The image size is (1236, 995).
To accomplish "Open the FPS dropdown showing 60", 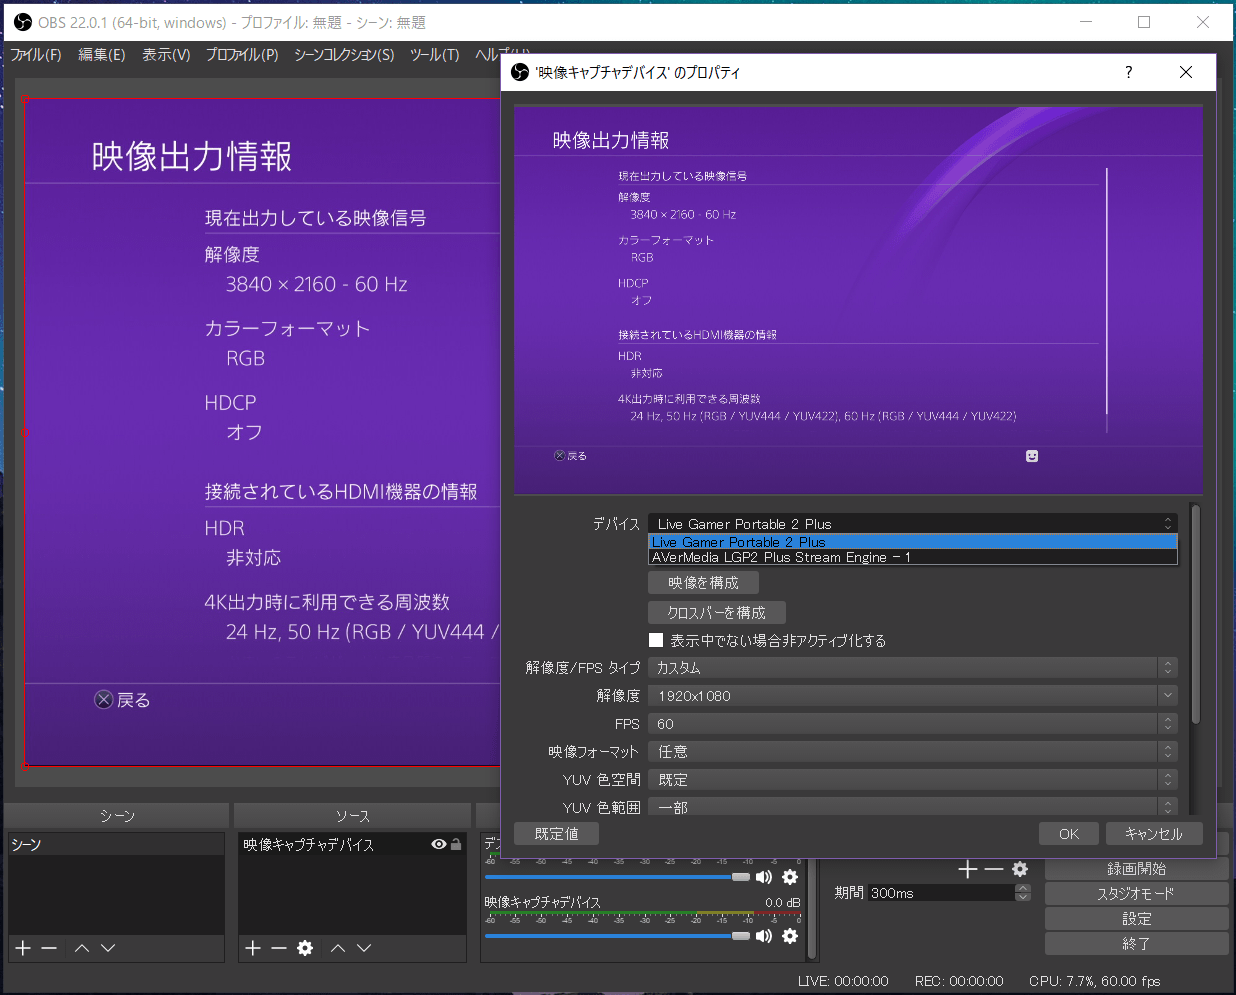I will (913, 724).
